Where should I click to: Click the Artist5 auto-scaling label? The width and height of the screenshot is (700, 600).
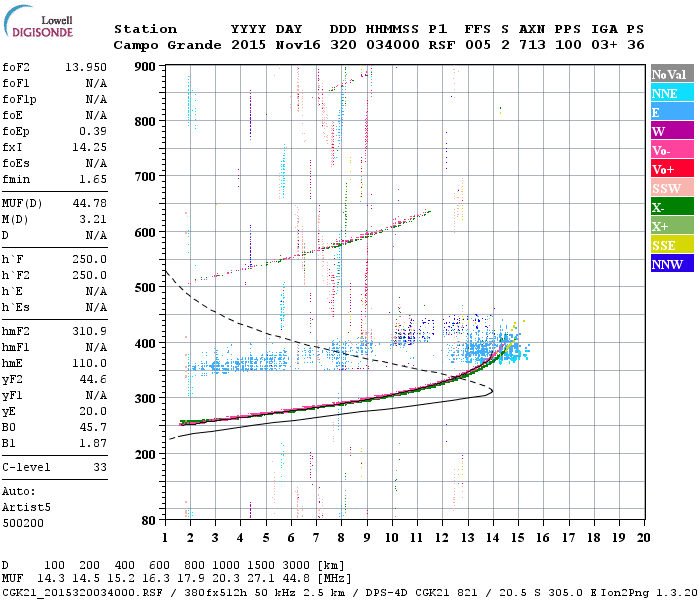point(26,508)
